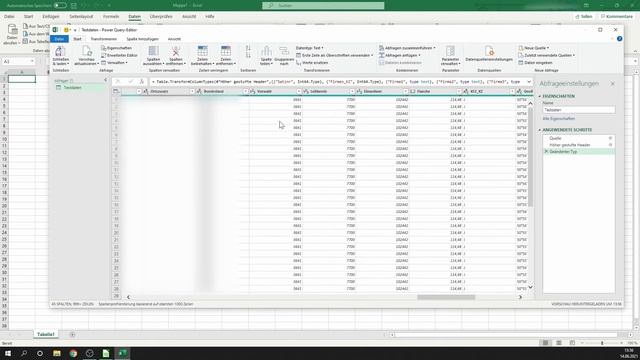The width and height of the screenshot is (640, 360).
Task: Select the Quelle applied step
Action: pyautogui.click(x=579, y=138)
